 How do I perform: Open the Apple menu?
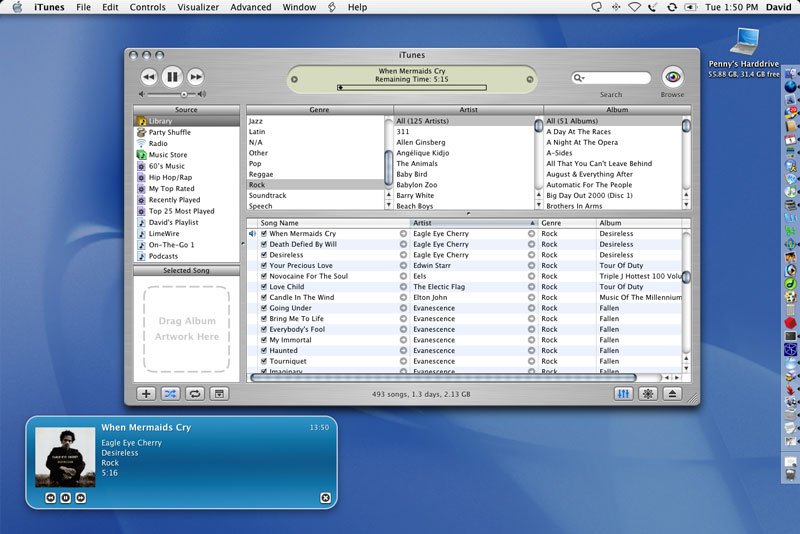tap(17, 7)
